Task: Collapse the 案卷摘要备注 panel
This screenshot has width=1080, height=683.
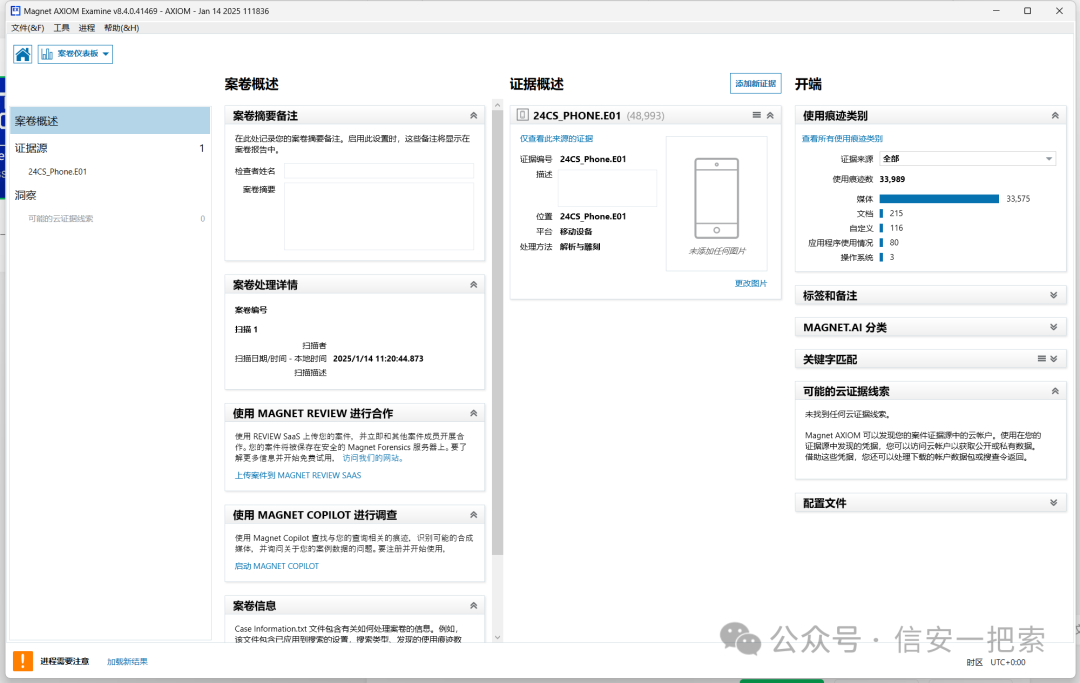Action: tap(473, 116)
